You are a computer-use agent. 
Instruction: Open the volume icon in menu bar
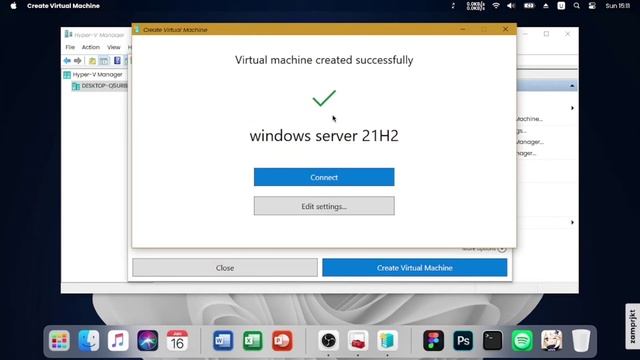click(x=511, y=6)
